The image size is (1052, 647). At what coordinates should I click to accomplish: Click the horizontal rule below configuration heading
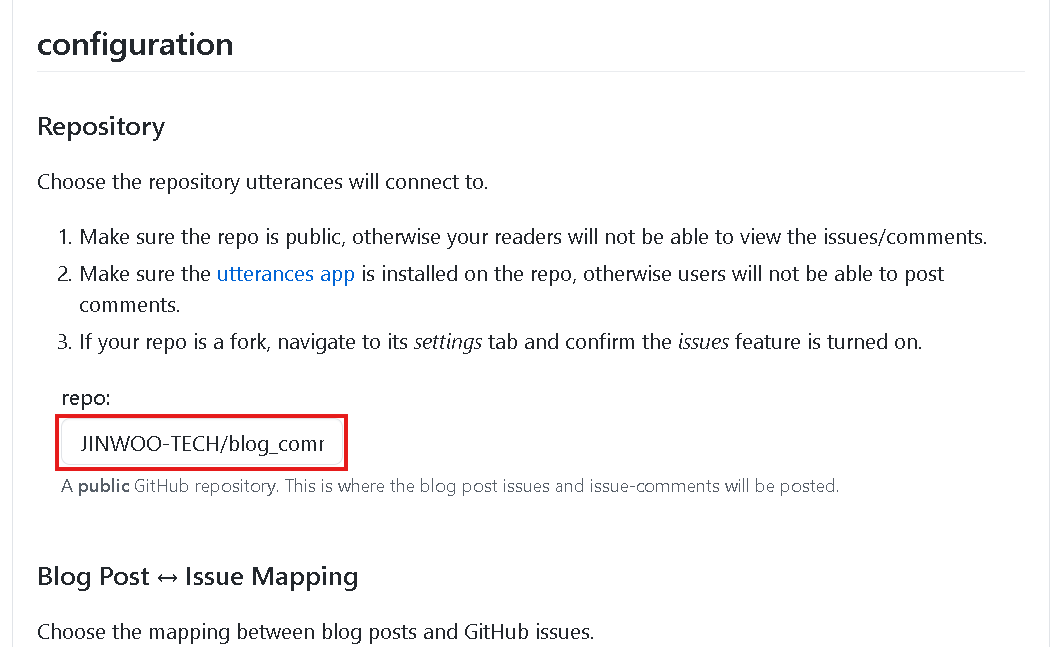point(531,71)
